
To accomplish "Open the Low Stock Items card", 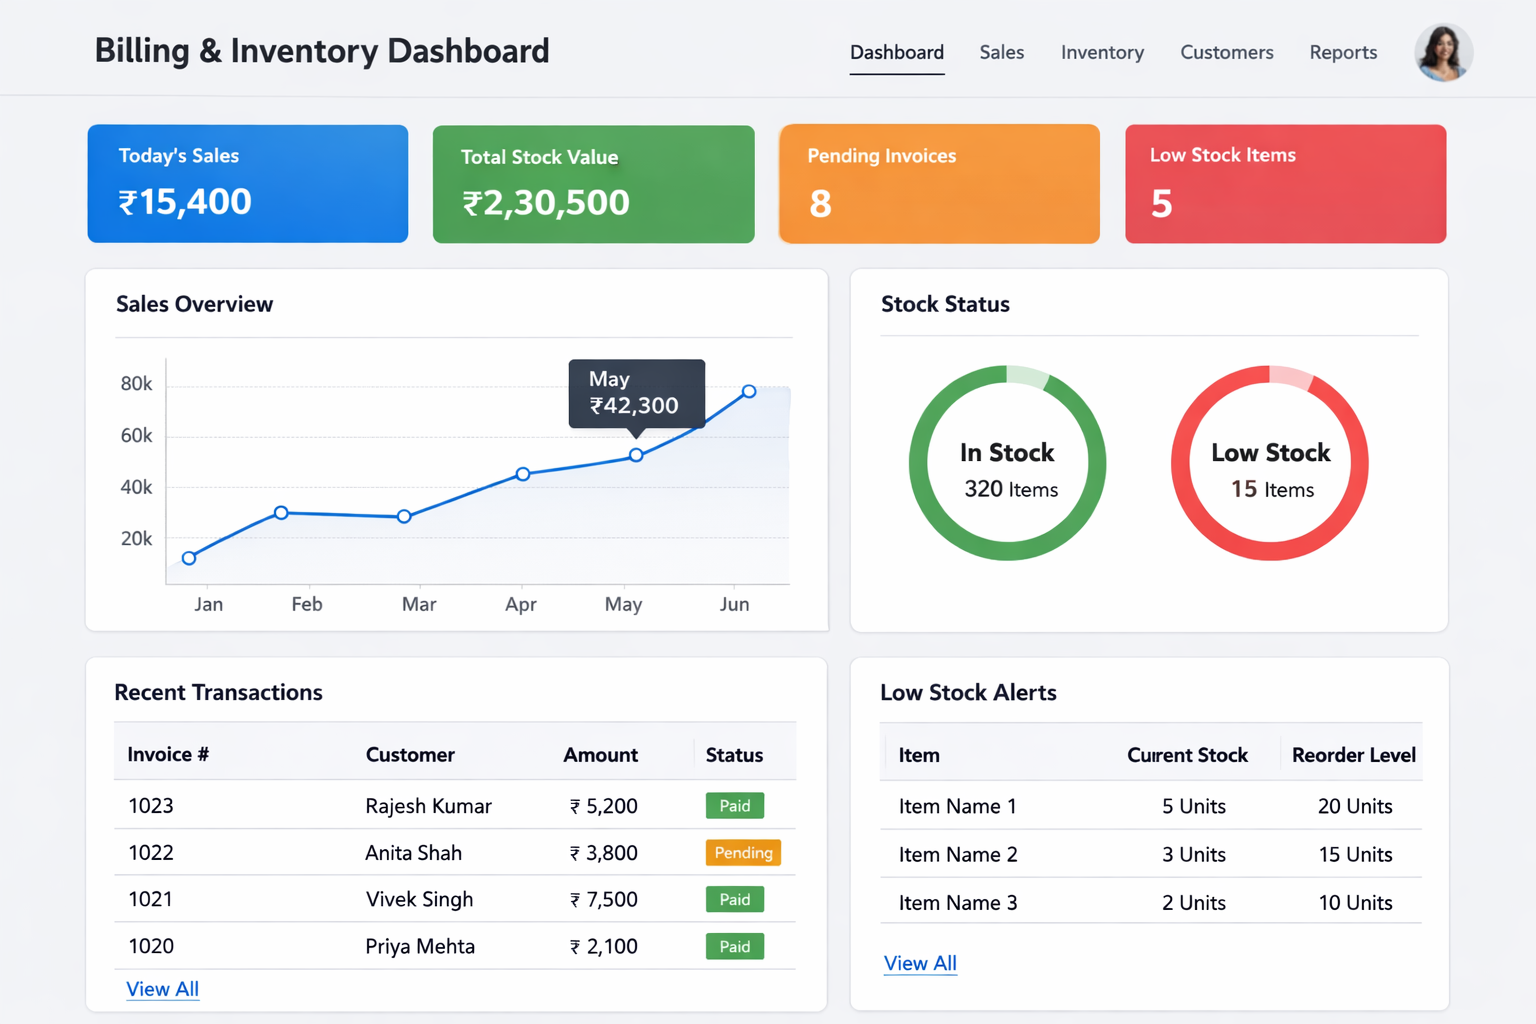I will pyautogui.click(x=1285, y=184).
